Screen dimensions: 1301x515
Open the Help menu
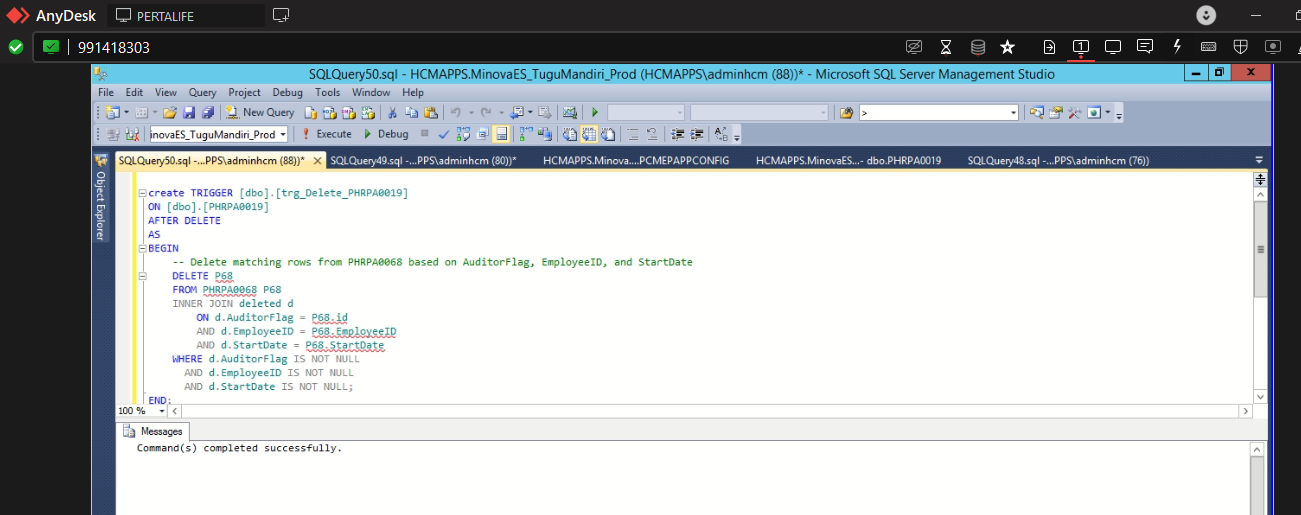tap(413, 92)
